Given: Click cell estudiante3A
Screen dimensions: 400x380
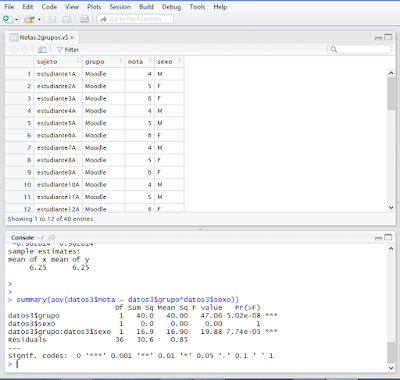Looking at the screenshot, I should coord(58,99).
